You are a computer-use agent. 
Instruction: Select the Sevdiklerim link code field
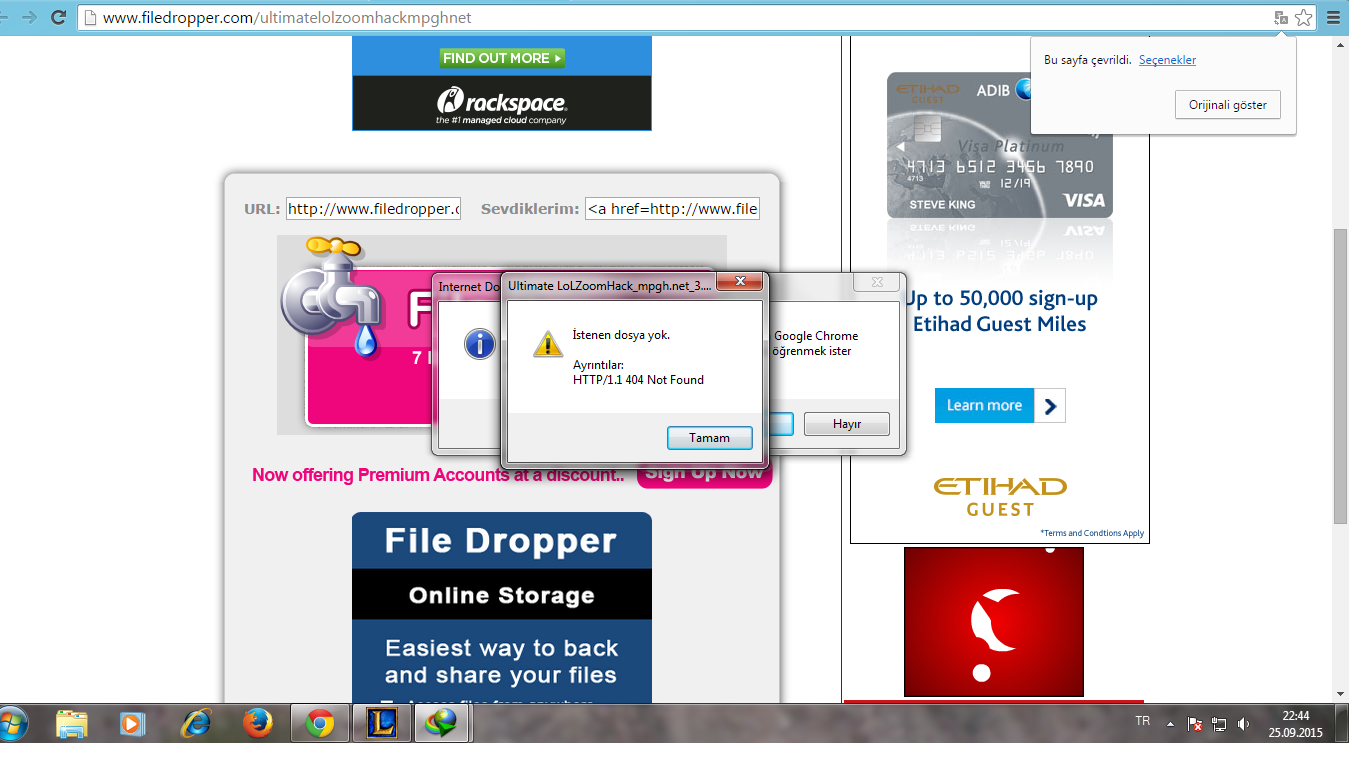[x=672, y=209]
